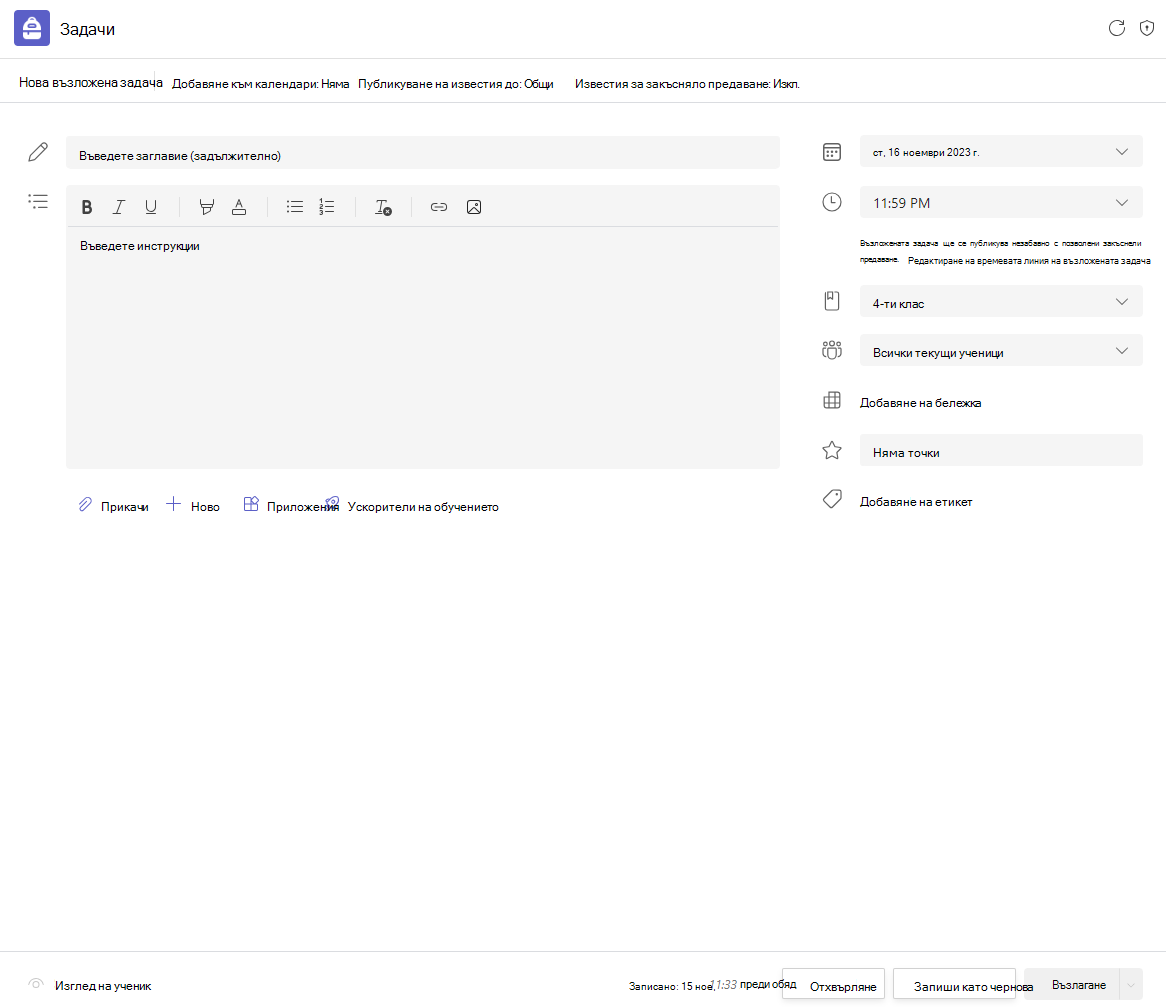Screen dimensions: 1166x1007
Task: Click the Ново button
Action: click(x=193, y=506)
